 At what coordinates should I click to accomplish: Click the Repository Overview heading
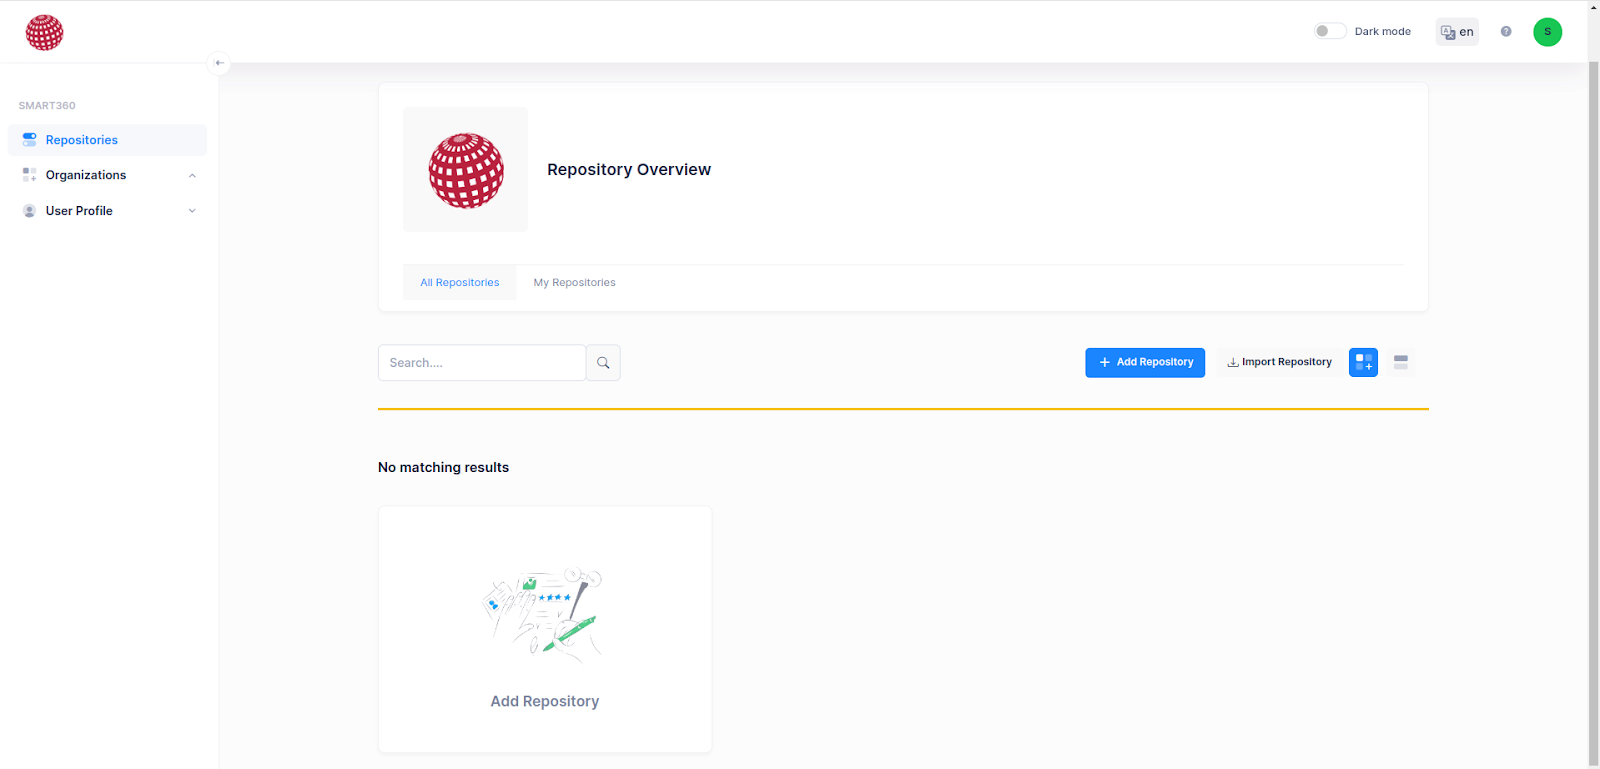pyautogui.click(x=629, y=170)
